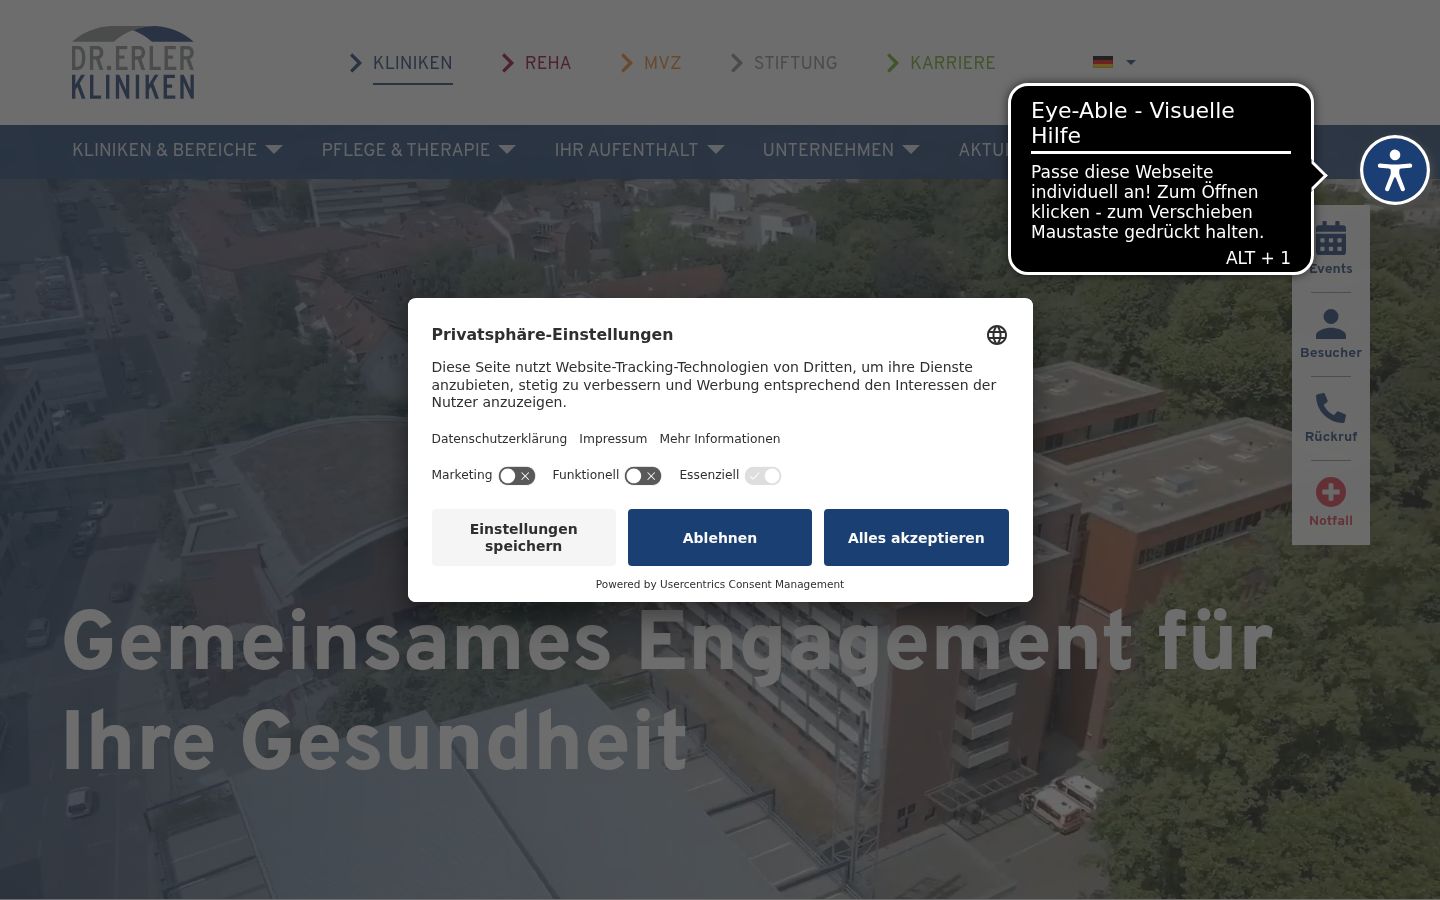Click the globe language icon in consent dialog
Screen dimensions: 1440x900
pyautogui.click(x=996, y=335)
